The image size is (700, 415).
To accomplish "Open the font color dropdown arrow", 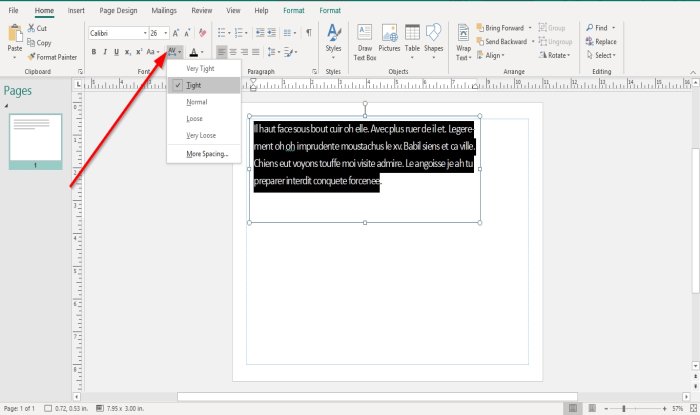I will [x=202, y=52].
